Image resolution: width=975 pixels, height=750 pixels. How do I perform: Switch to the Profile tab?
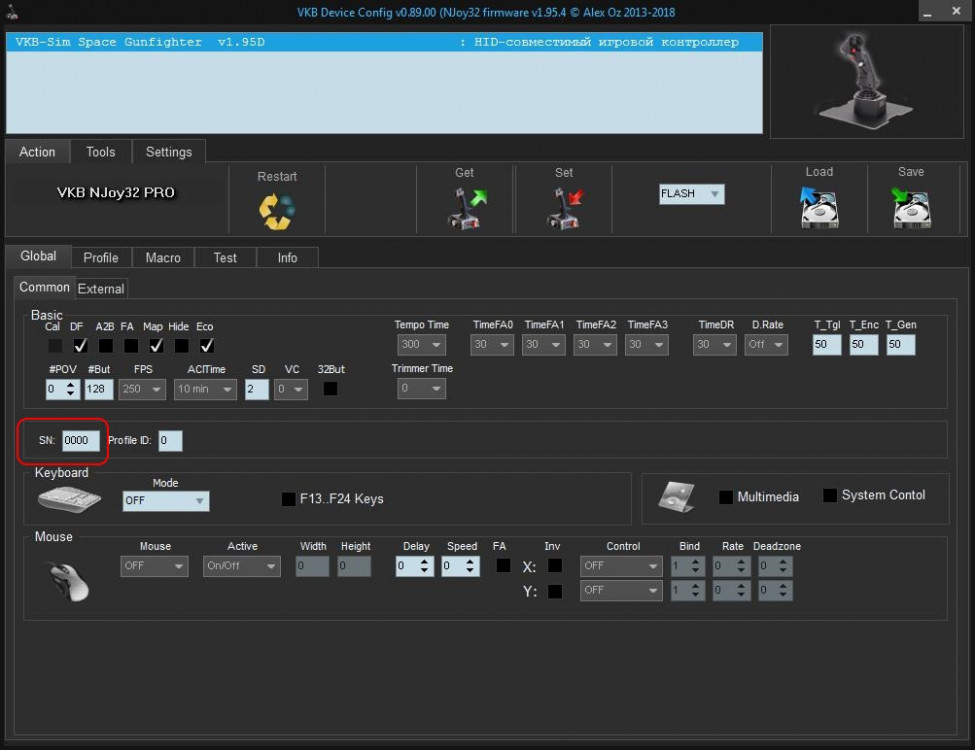101,257
